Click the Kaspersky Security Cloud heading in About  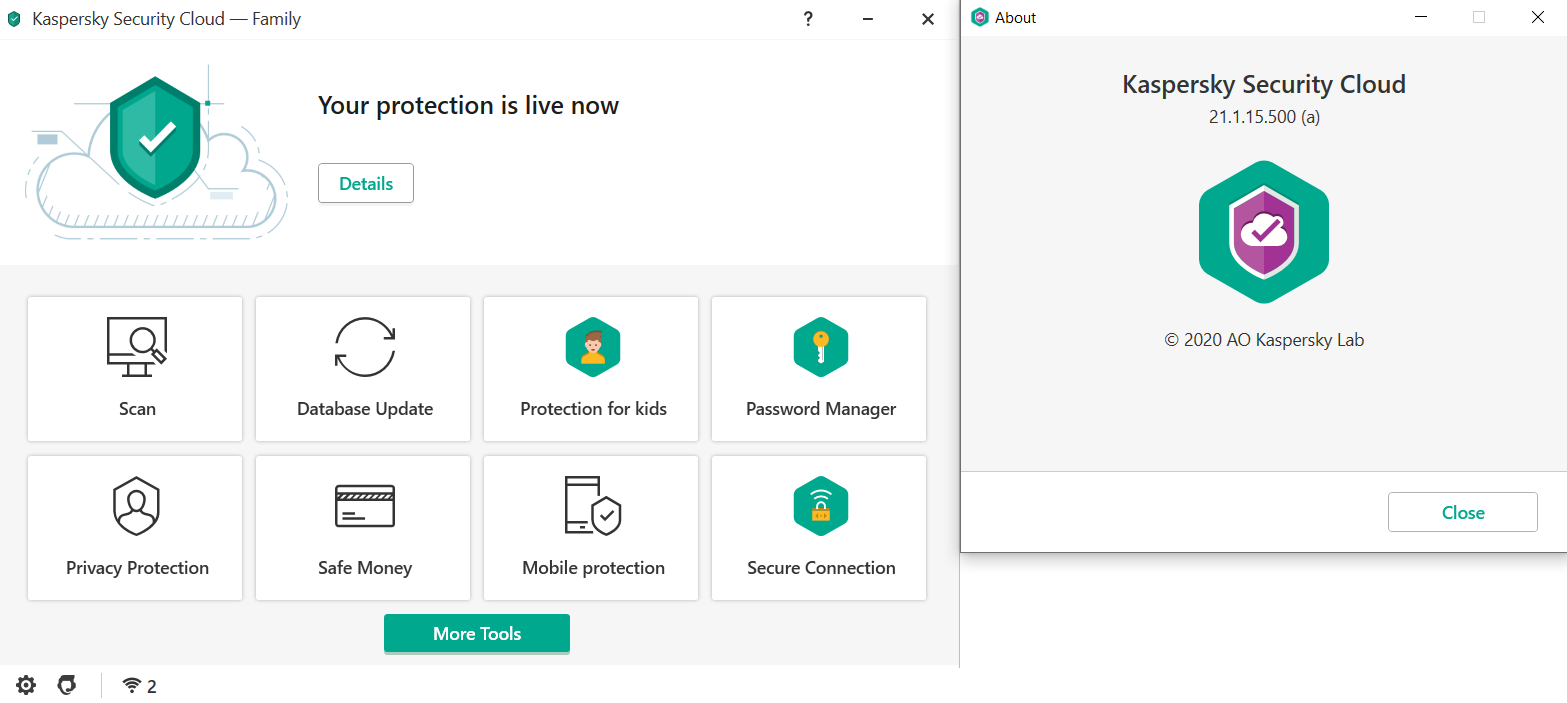pyautogui.click(x=1264, y=84)
